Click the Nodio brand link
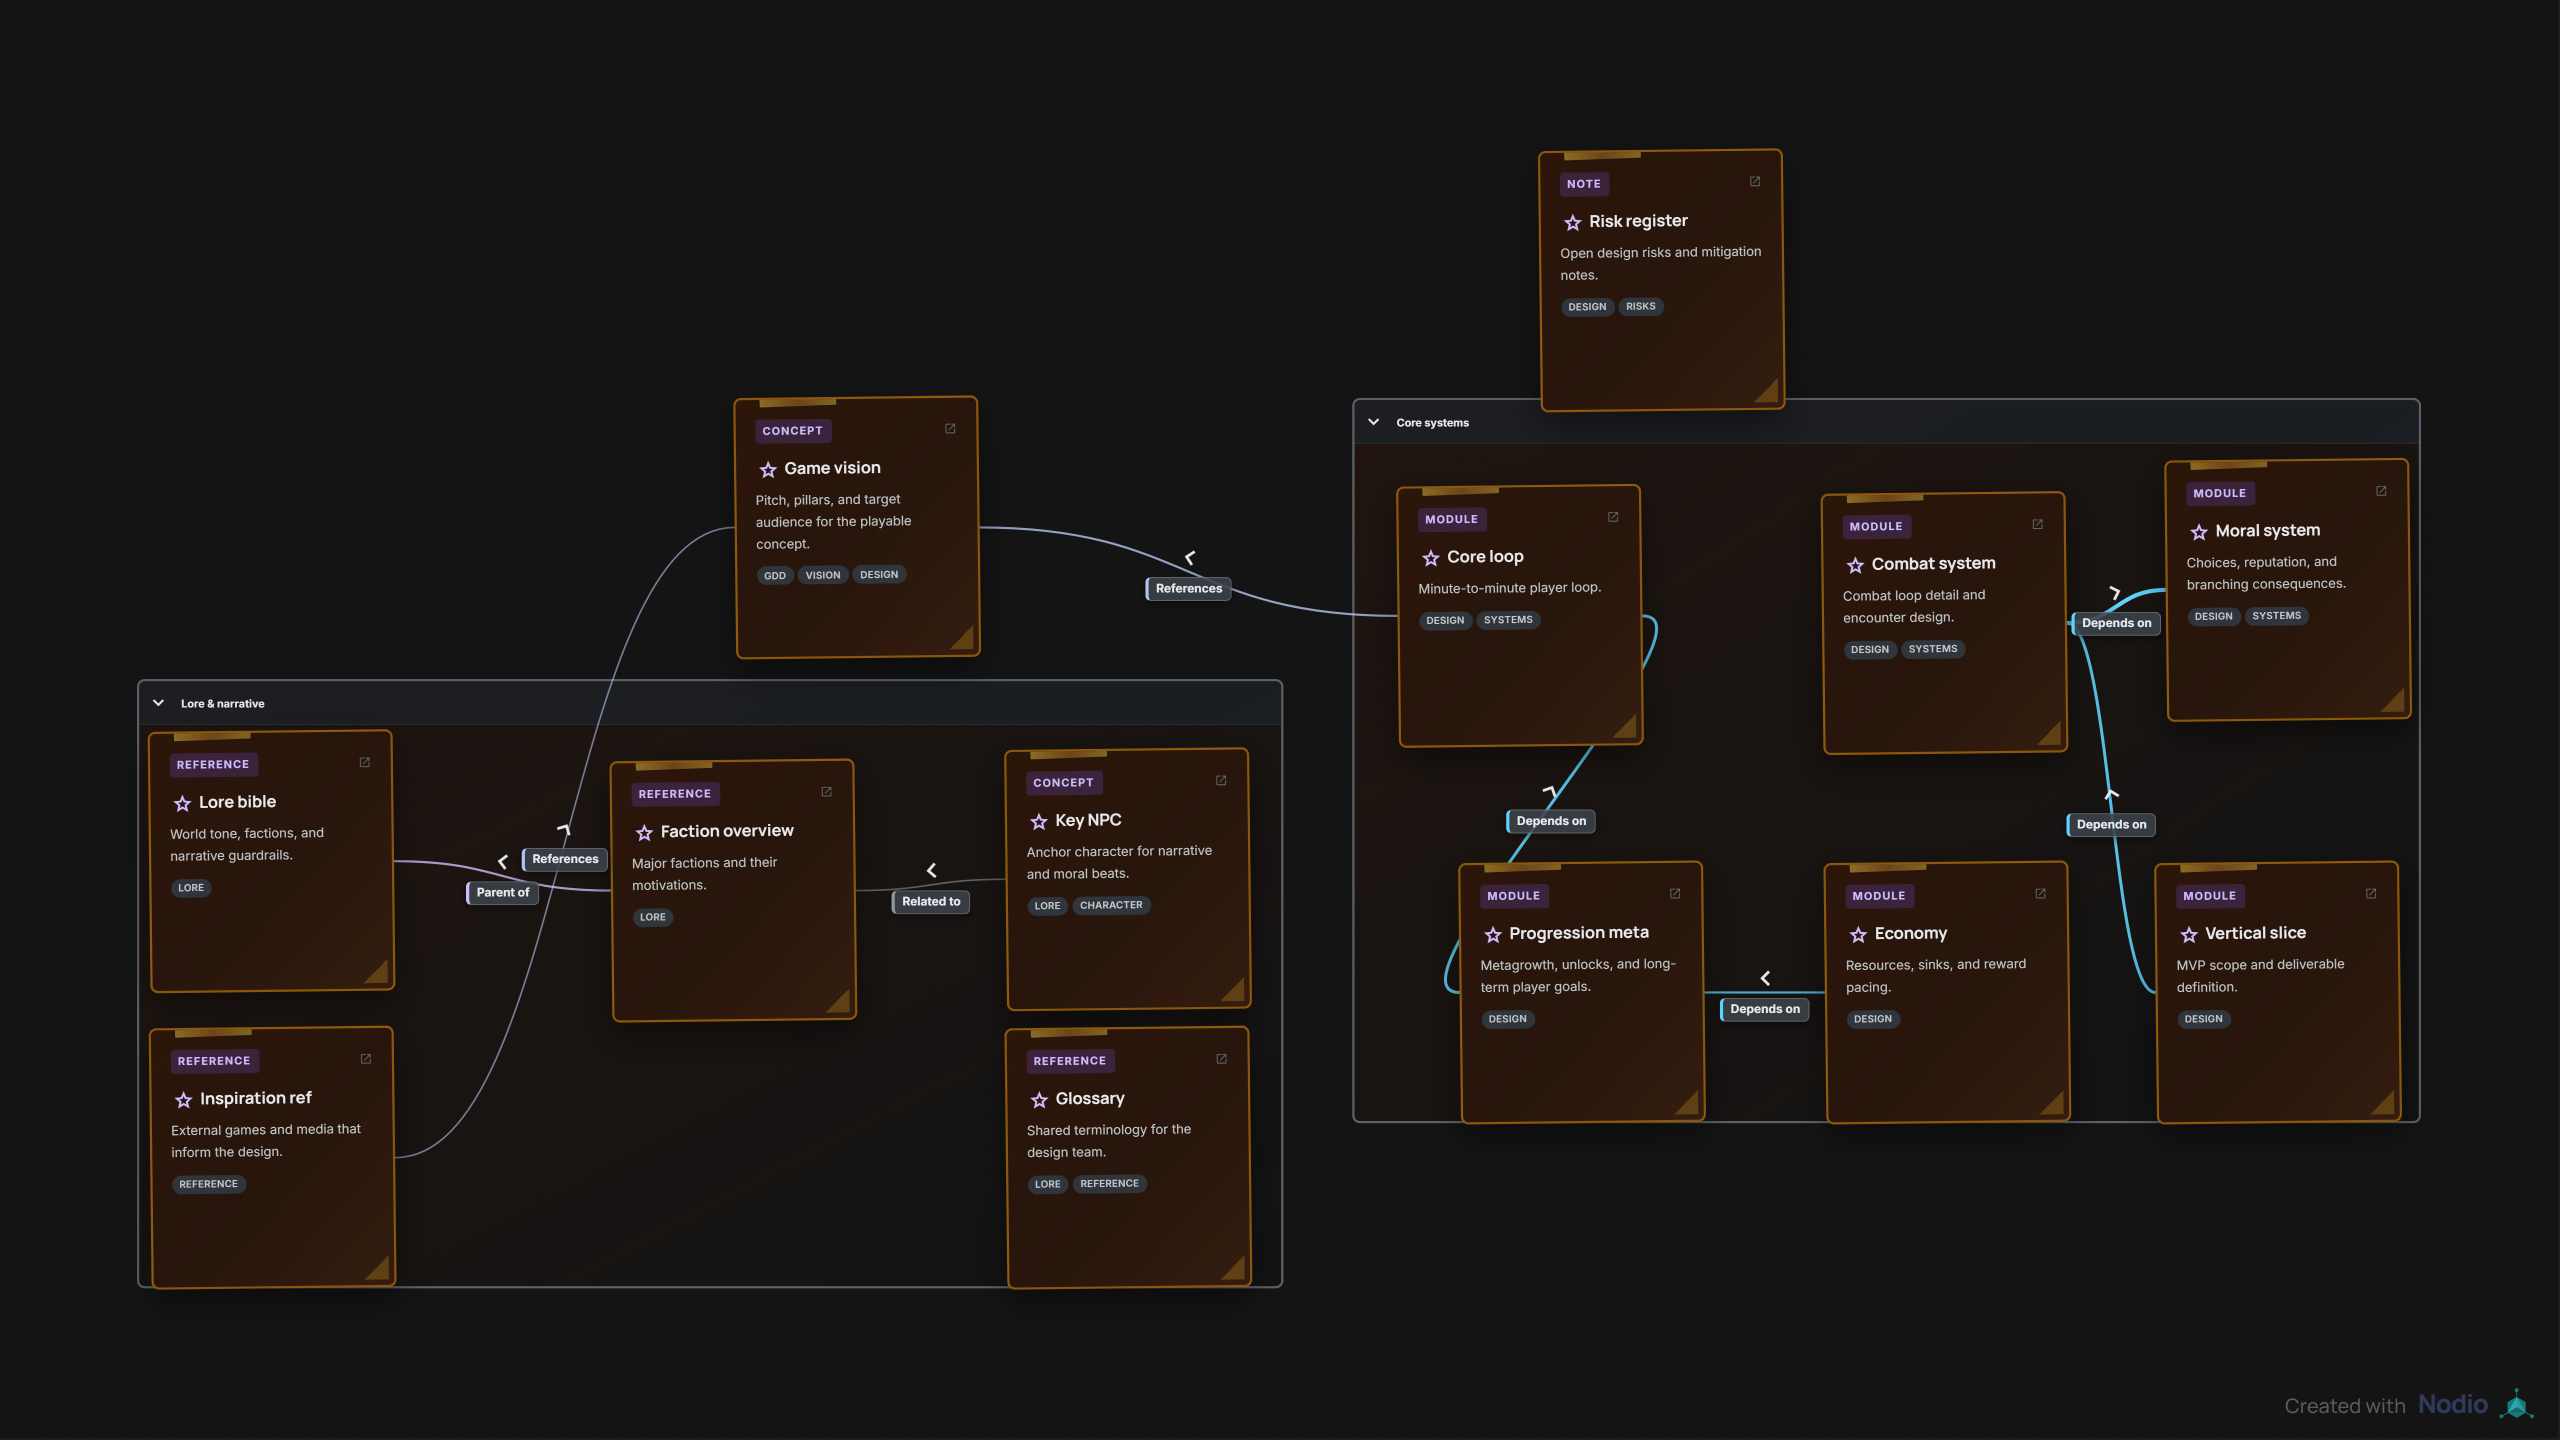The height and width of the screenshot is (1440, 2560). pyautogui.click(x=2452, y=1404)
